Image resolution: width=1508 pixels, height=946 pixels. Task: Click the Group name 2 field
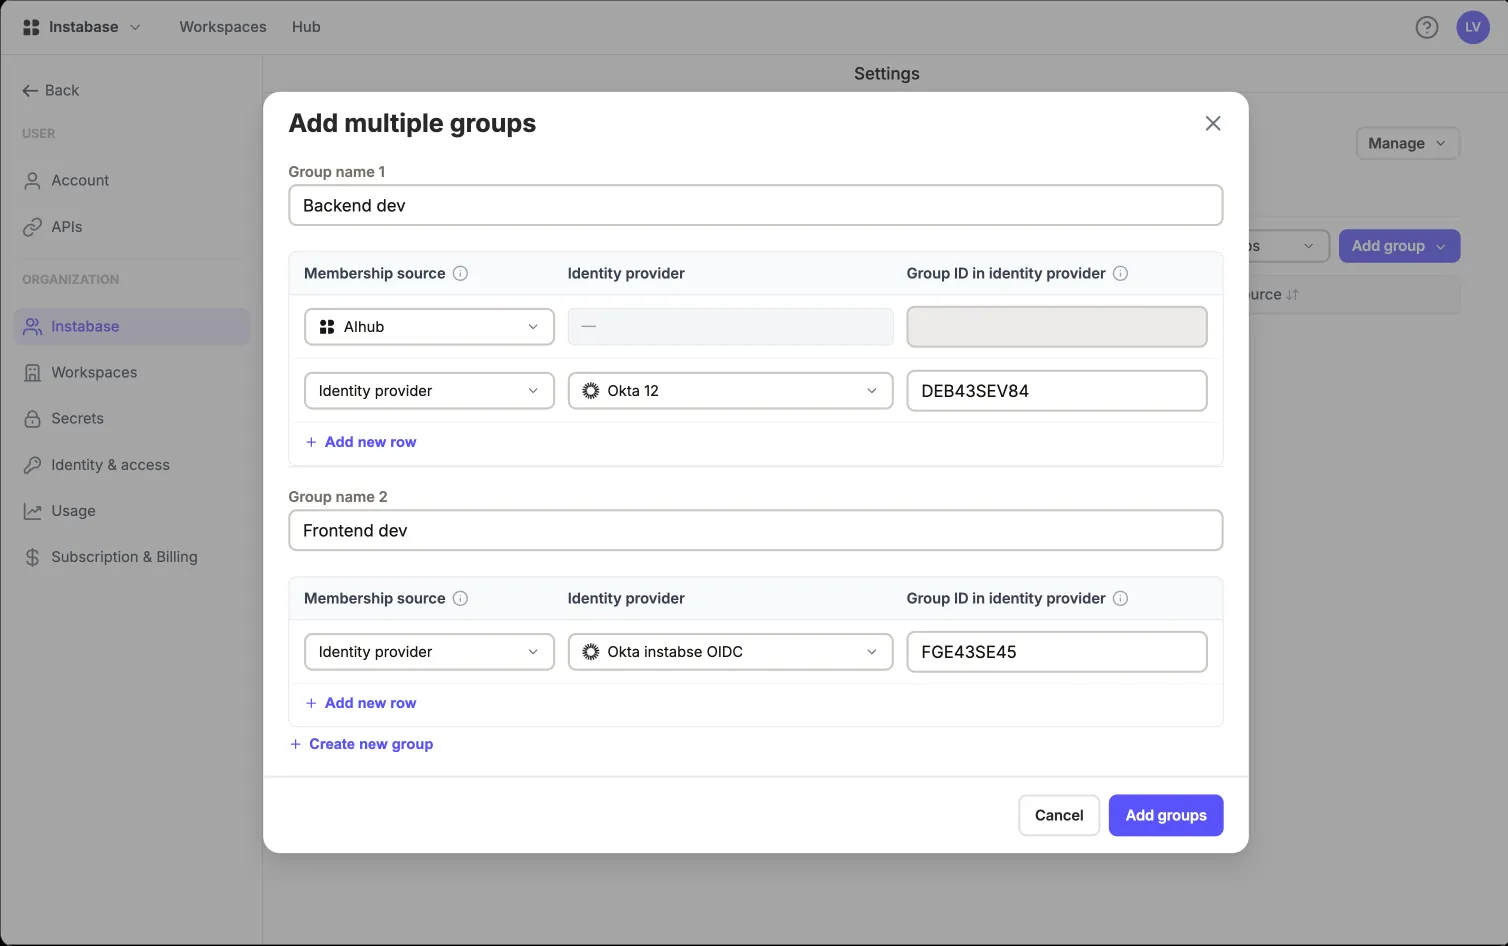[755, 530]
